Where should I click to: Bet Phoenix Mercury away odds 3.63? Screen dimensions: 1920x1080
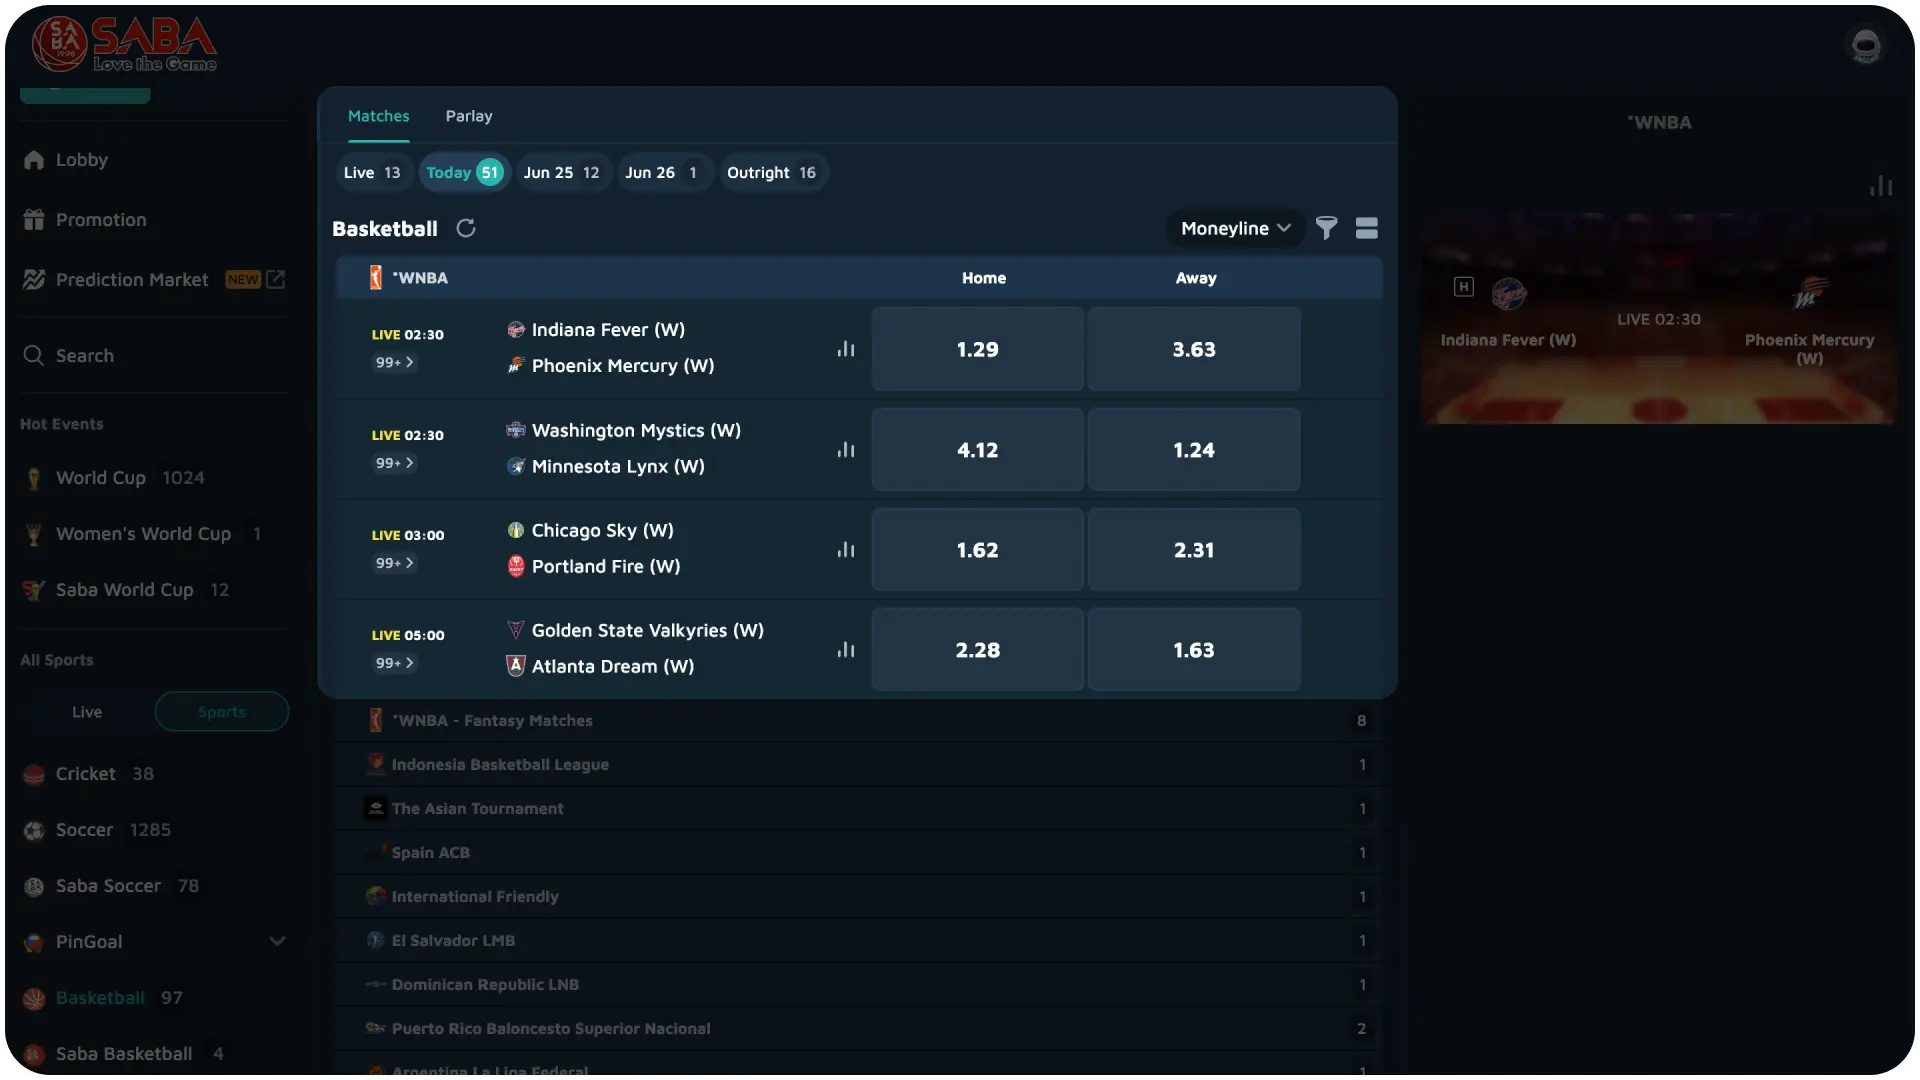pos(1194,349)
